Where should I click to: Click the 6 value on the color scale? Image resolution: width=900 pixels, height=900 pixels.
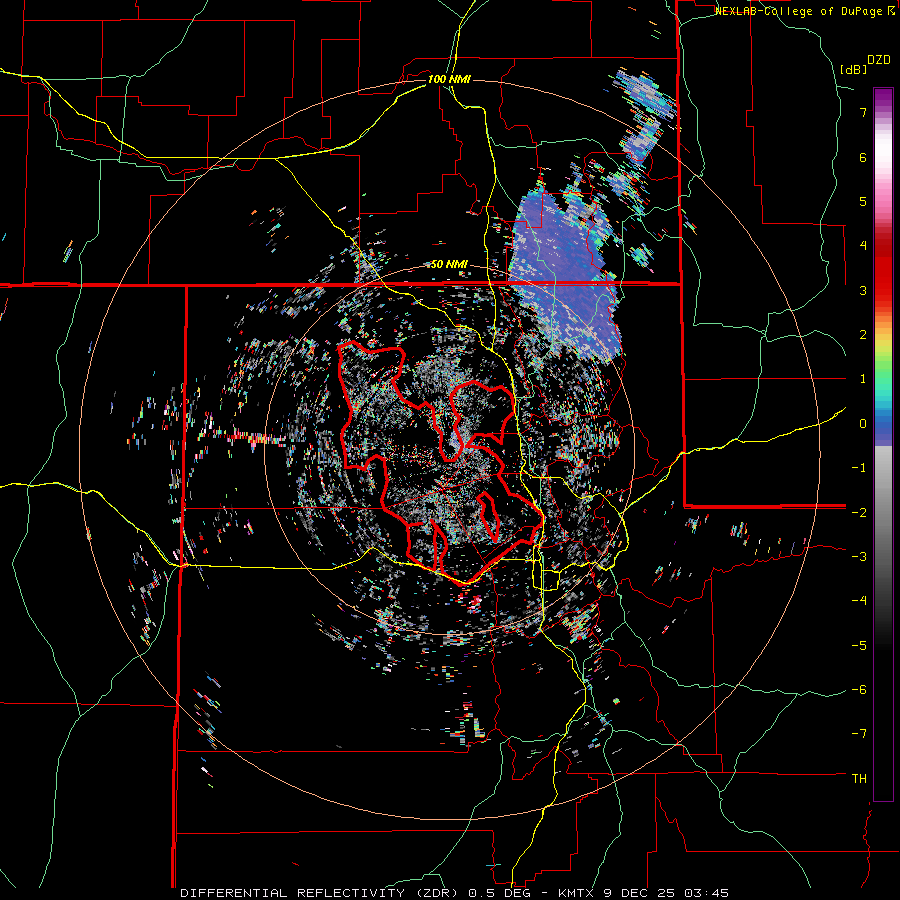(863, 157)
